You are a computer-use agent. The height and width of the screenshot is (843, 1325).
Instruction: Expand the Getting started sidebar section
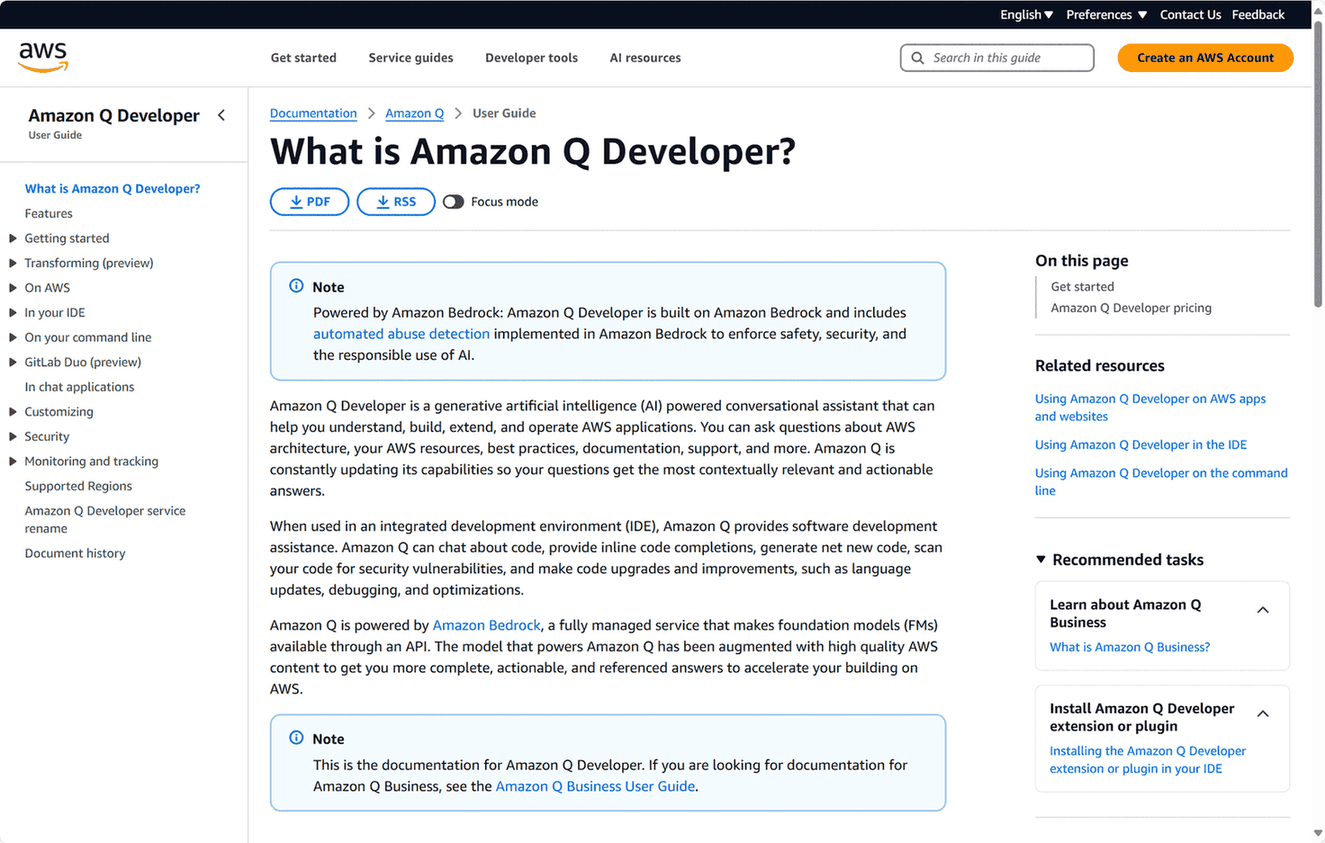(12, 238)
